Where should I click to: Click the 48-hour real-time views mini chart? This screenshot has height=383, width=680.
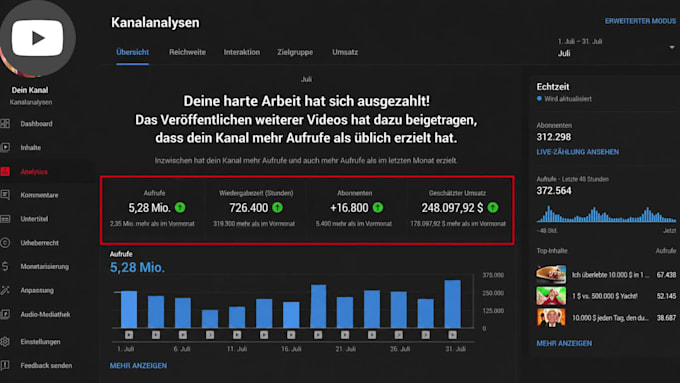point(606,214)
